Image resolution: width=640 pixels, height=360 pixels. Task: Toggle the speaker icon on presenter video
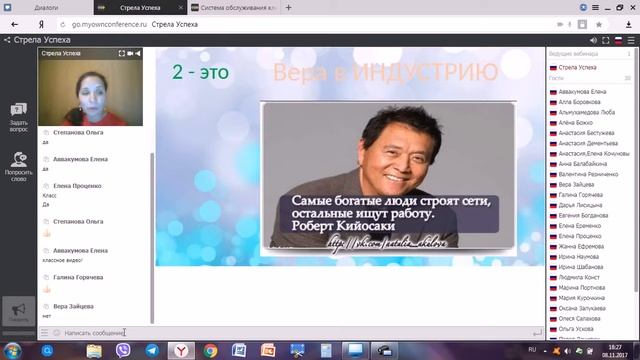[138, 53]
